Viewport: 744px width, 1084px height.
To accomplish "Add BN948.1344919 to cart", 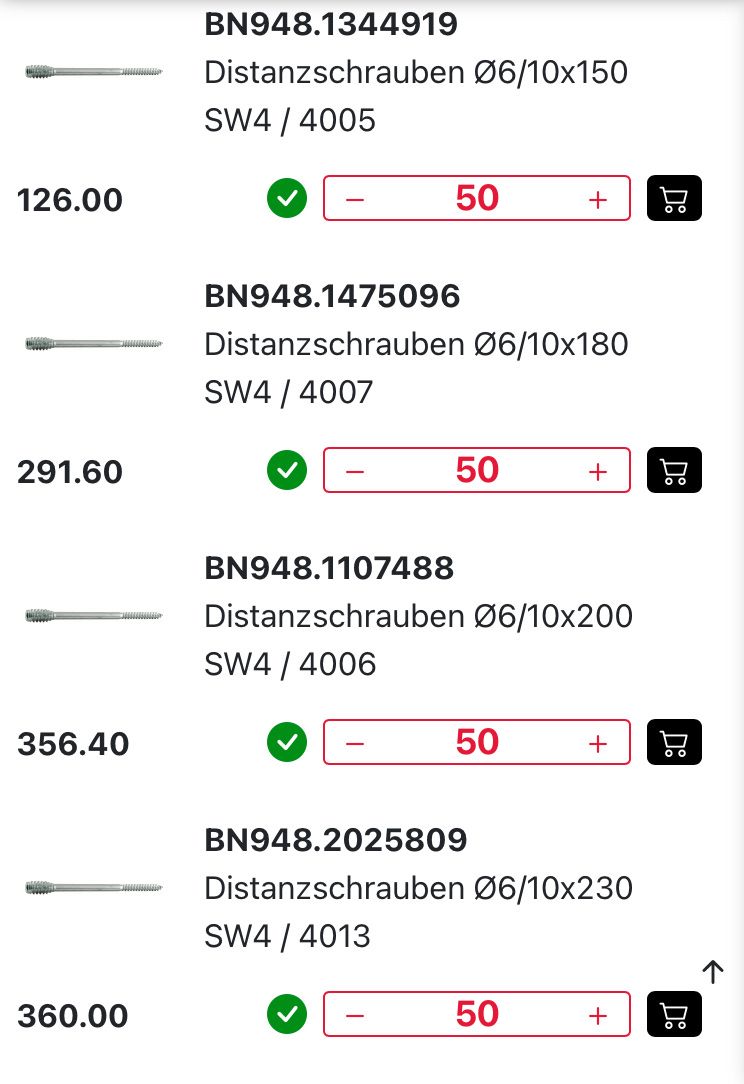I will tap(675, 198).
